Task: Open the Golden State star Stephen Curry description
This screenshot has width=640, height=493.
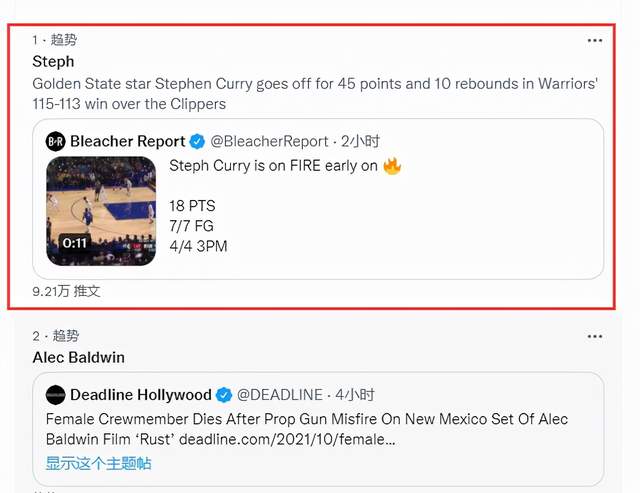Action: click(315, 94)
